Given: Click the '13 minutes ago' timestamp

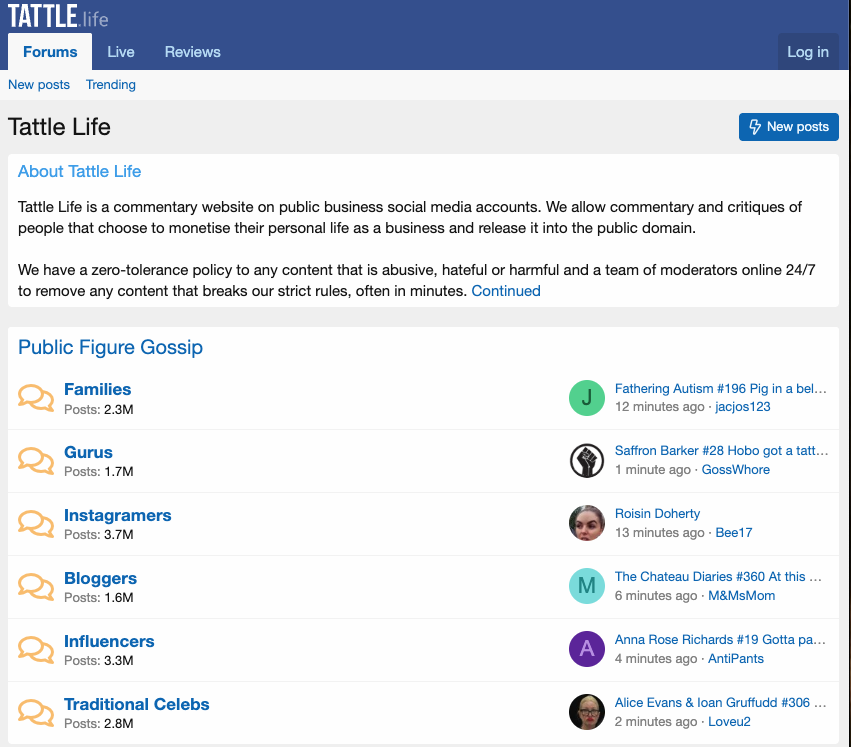Looking at the screenshot, I should point(659,533).
